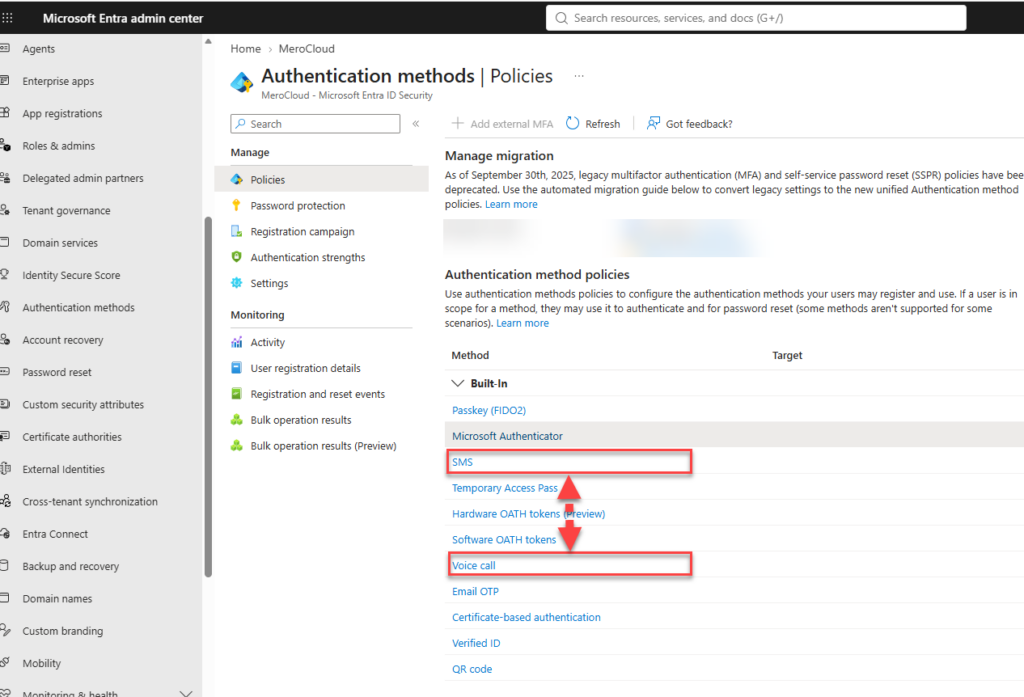The width and height of the screenshot is (1024, 697).
Task: Focus the Manage menu Search box
Action: (315, 123)
